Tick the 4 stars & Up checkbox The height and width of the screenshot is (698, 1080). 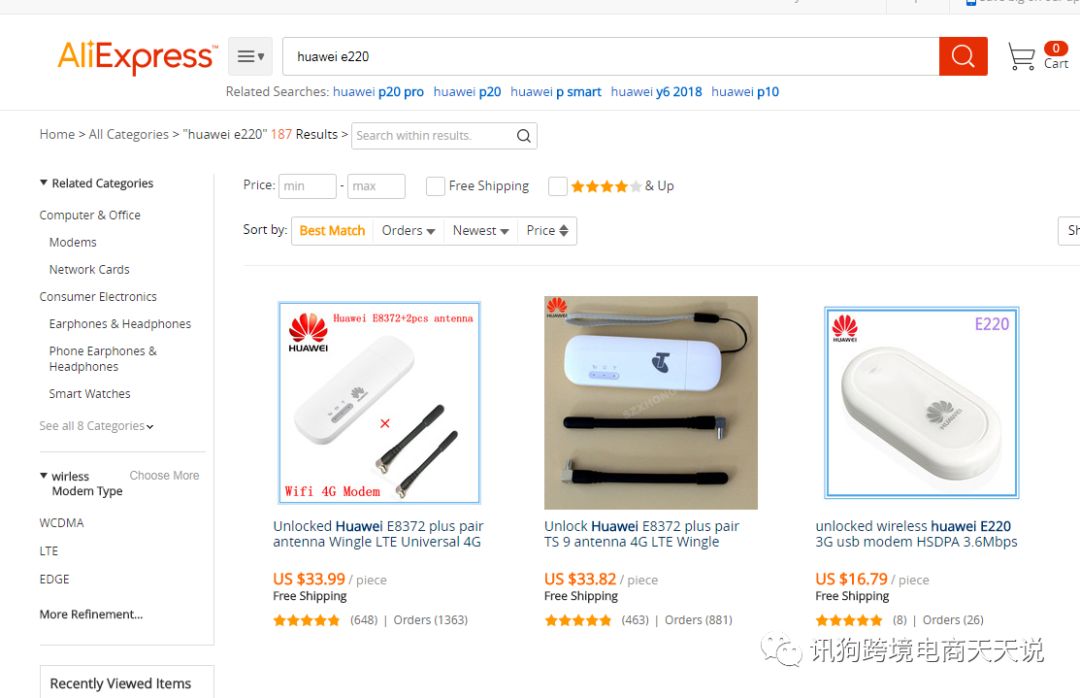click(x=557, y=186)
